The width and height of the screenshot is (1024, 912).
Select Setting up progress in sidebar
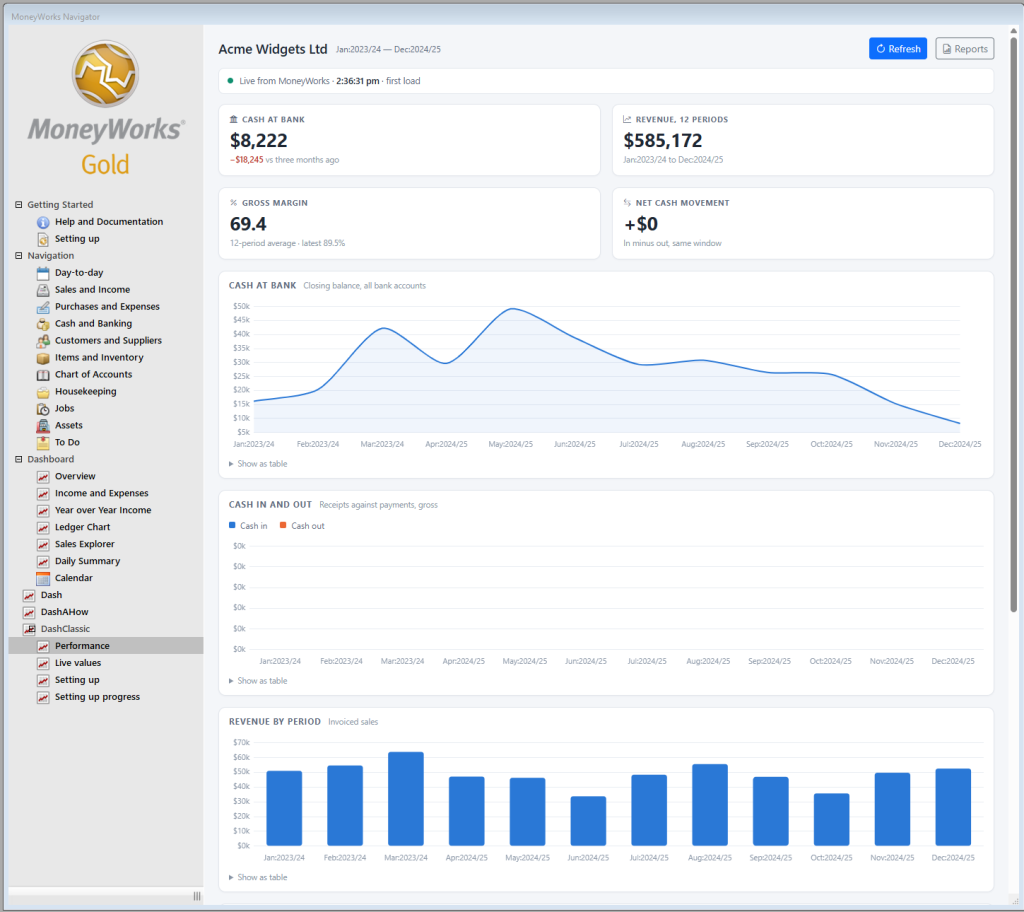point(97,697)
